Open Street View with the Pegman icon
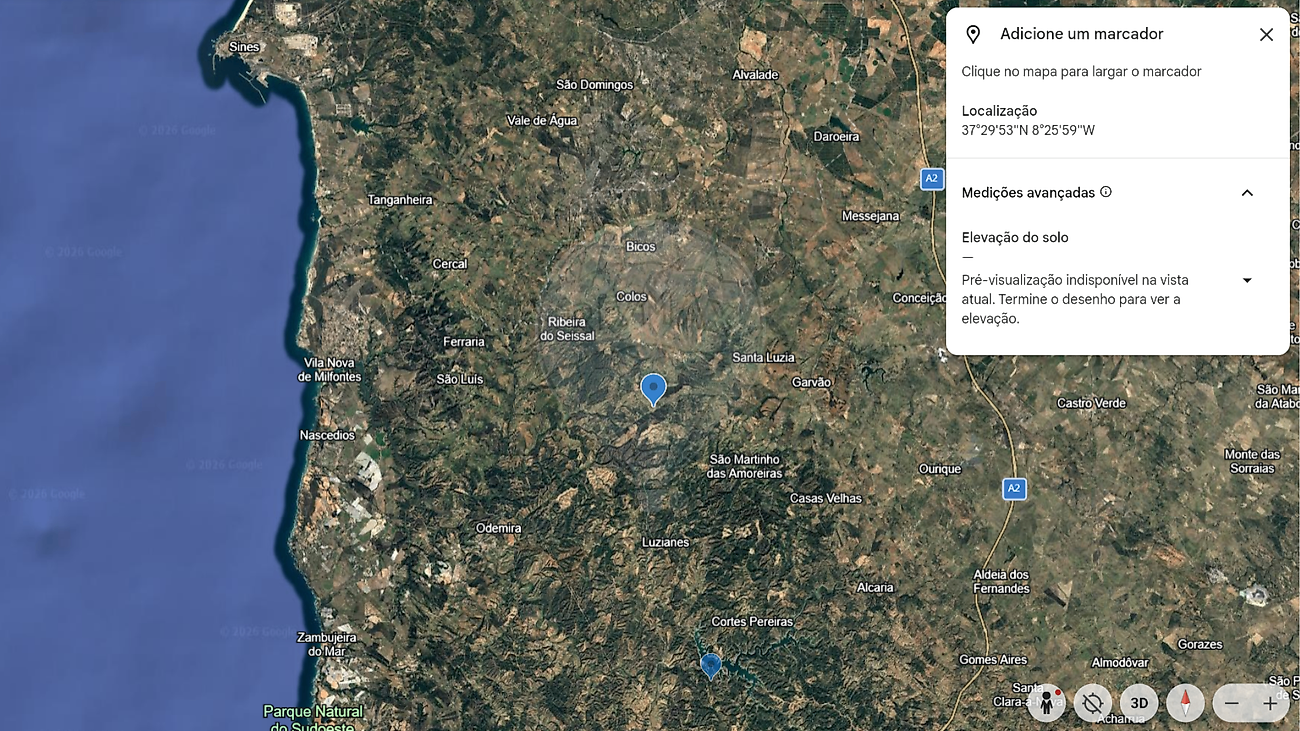The image size is (1300, 731). point(1046,703)
